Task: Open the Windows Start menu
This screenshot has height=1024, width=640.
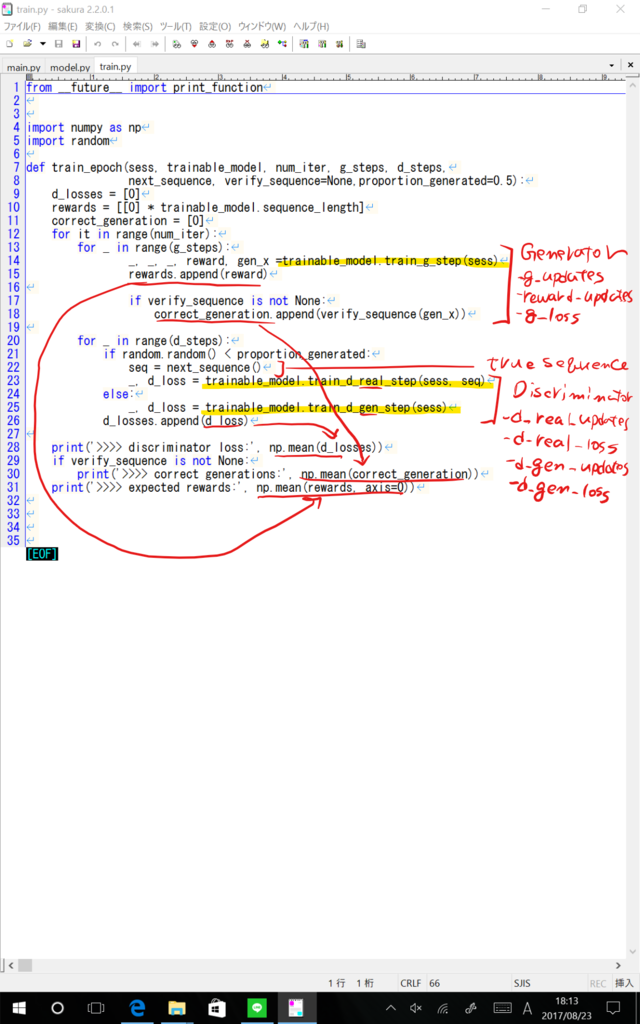Action: click(x=18, y=1008)
